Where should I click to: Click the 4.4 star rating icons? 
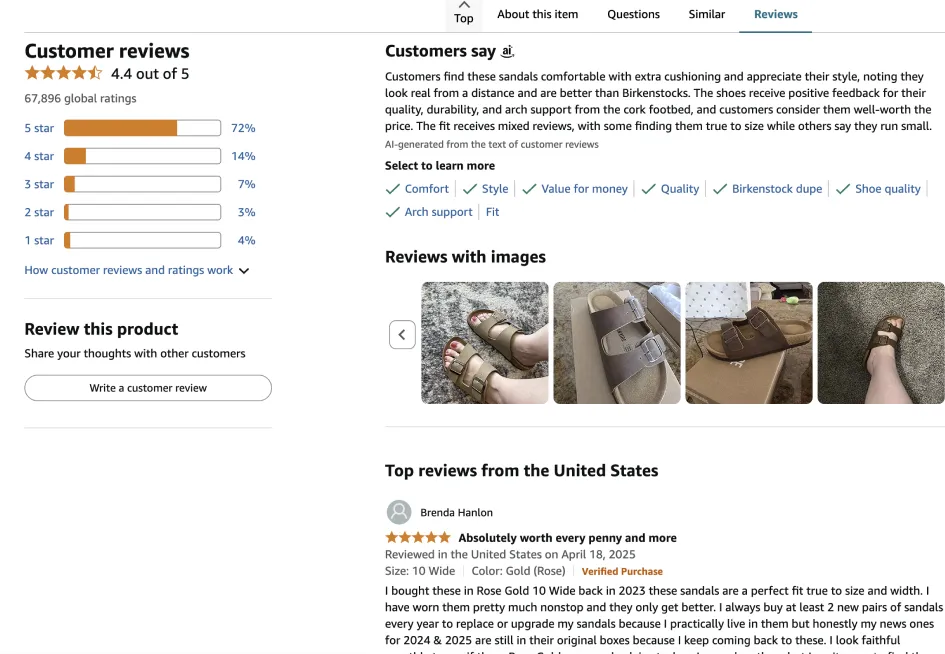[x=63, y=73]
